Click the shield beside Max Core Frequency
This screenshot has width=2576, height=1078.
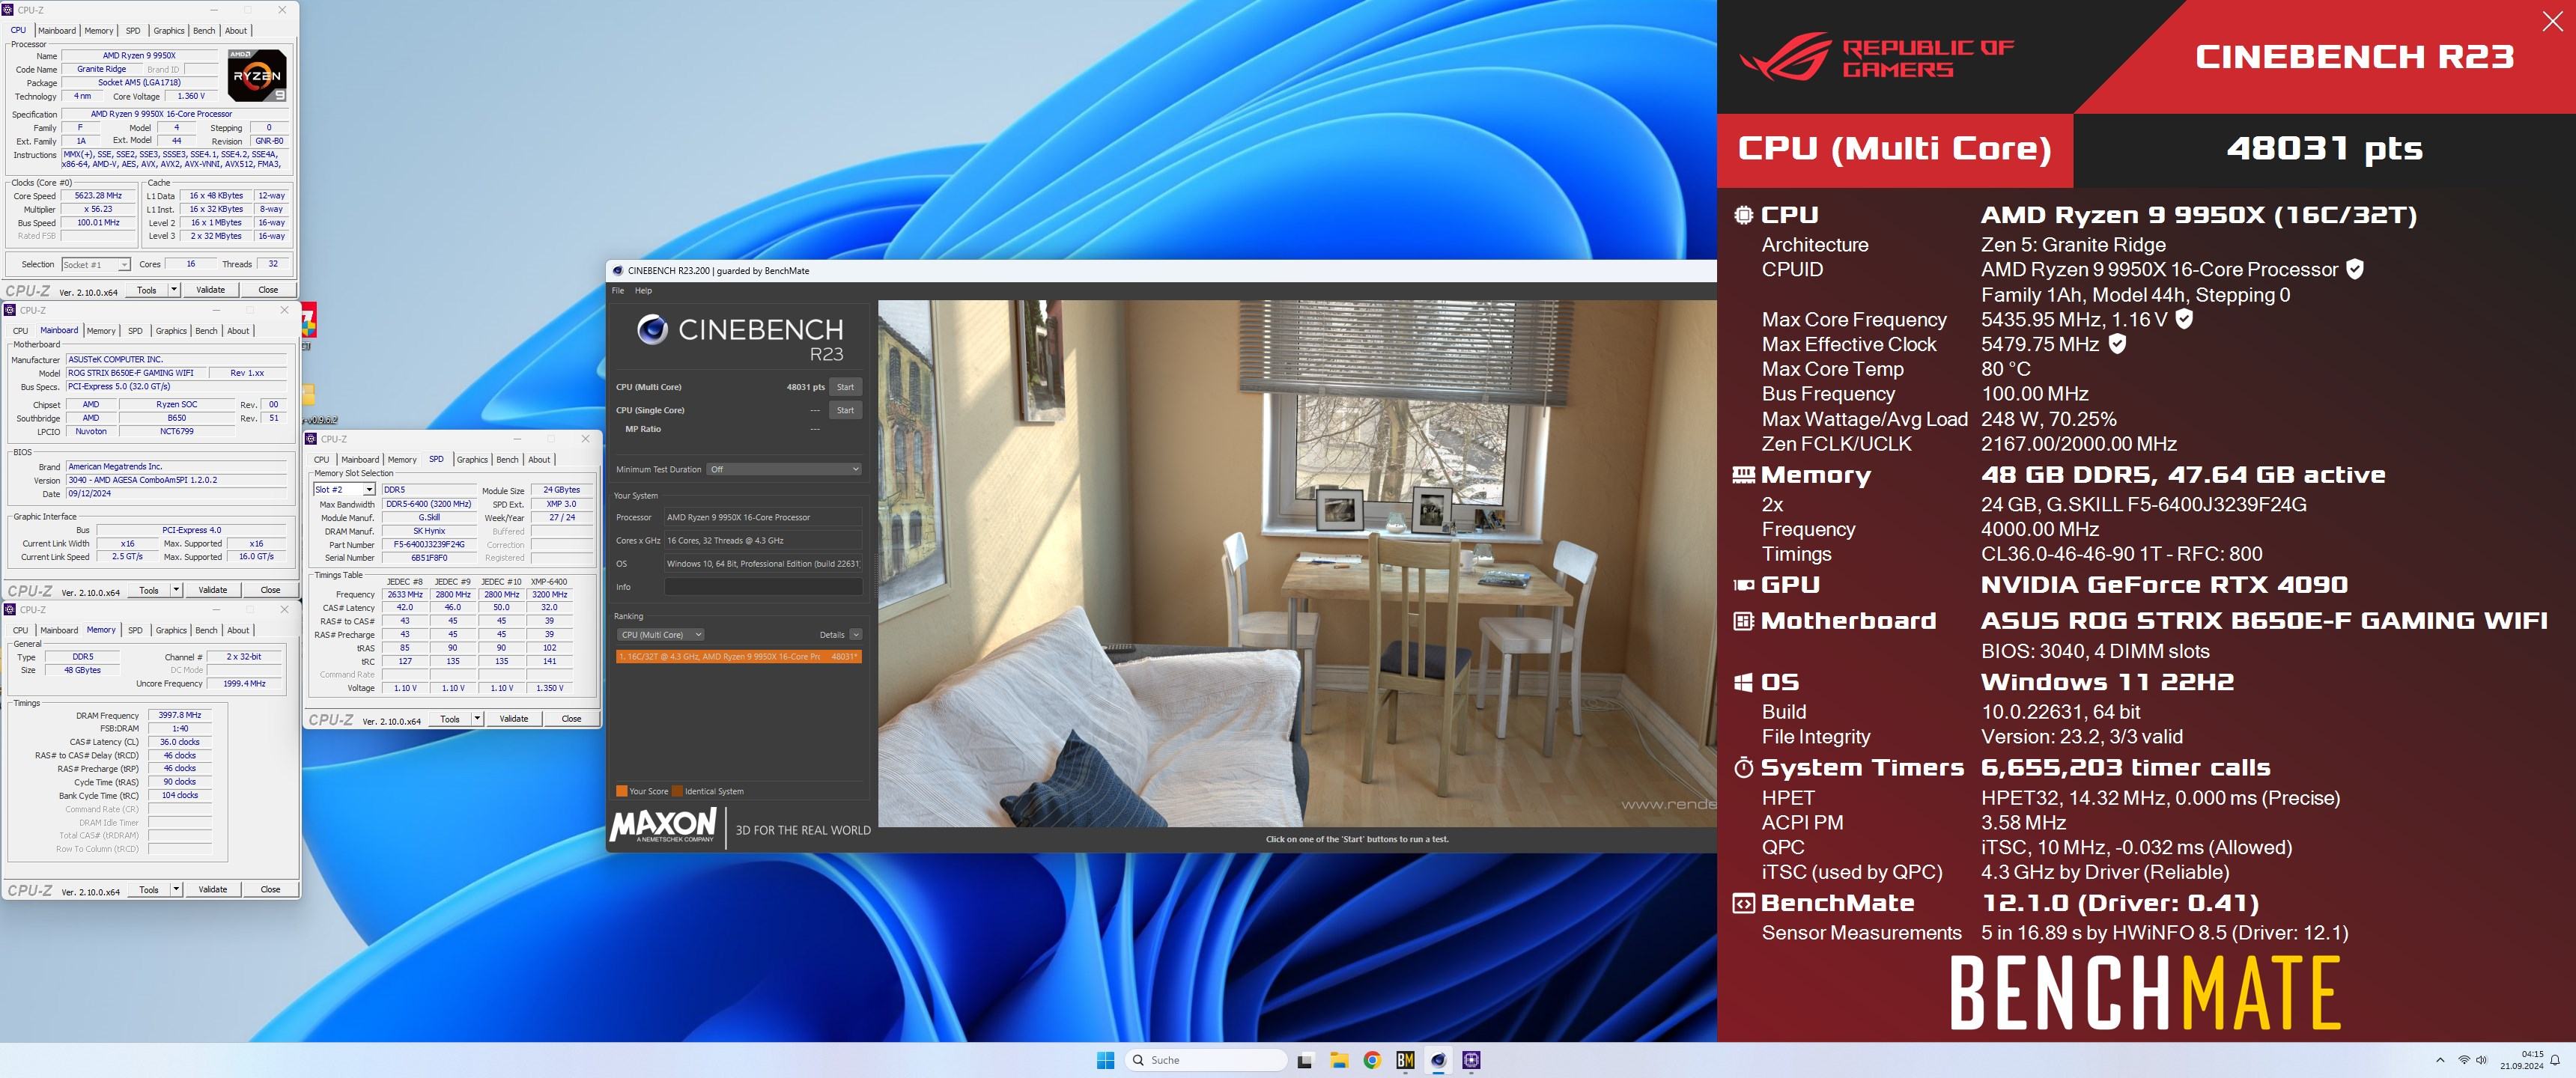(x=2184, y=319)
